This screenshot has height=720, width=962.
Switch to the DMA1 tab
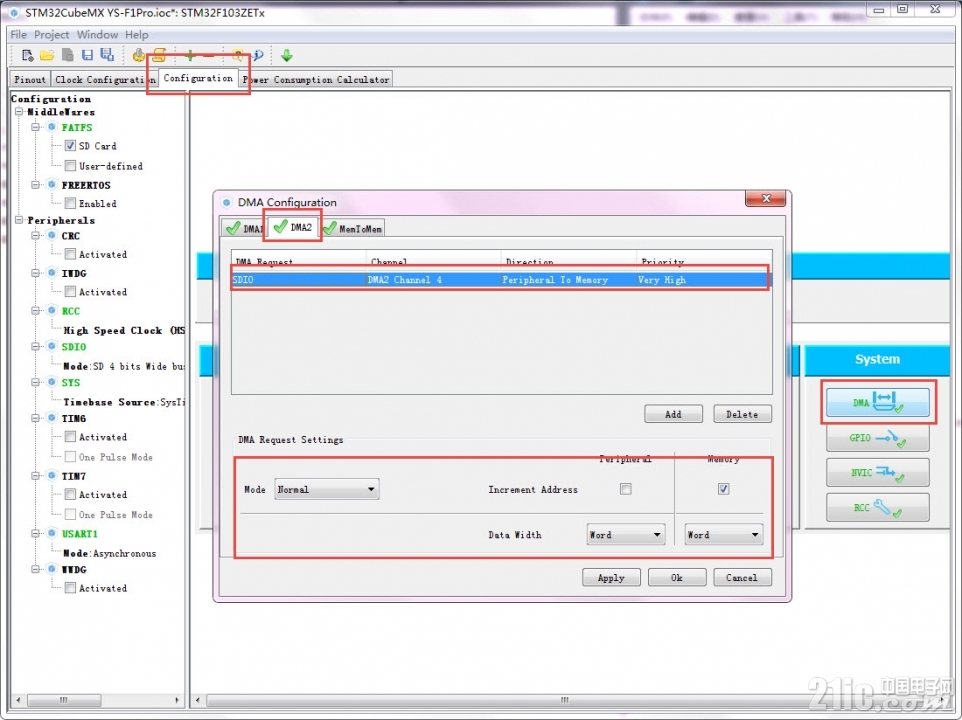pyautogui.click(x=244, y=229)
